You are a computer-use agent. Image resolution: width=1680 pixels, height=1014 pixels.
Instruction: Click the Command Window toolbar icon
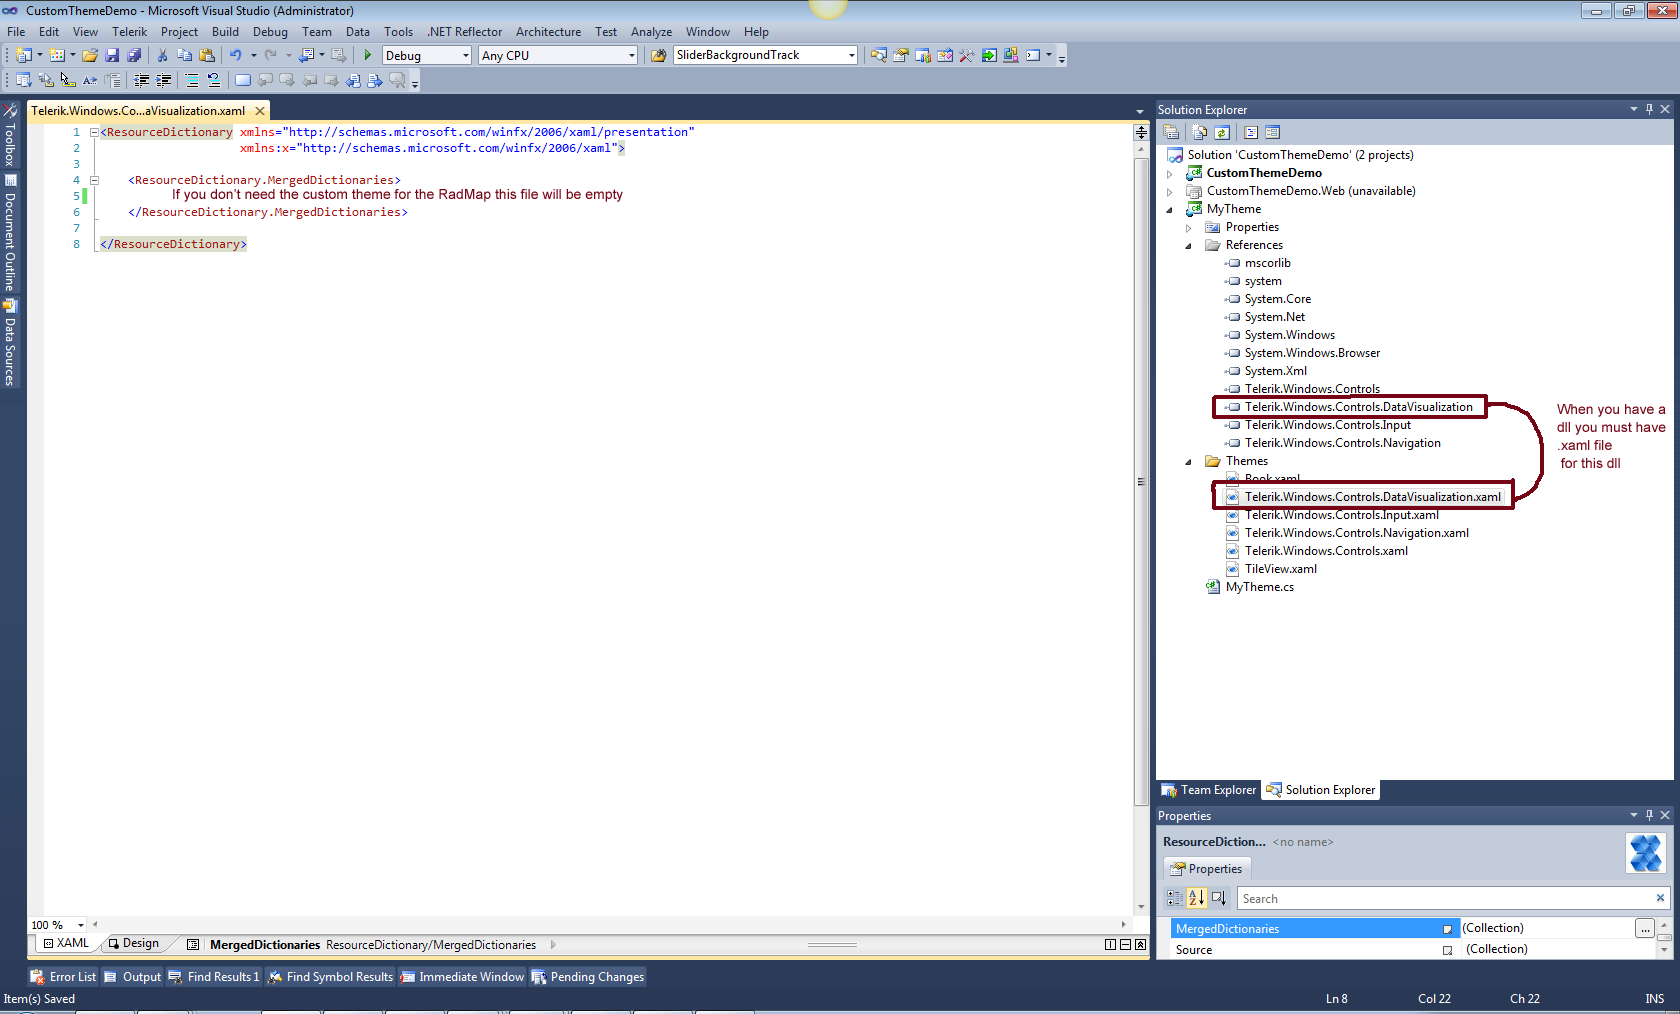point(1033,56)
